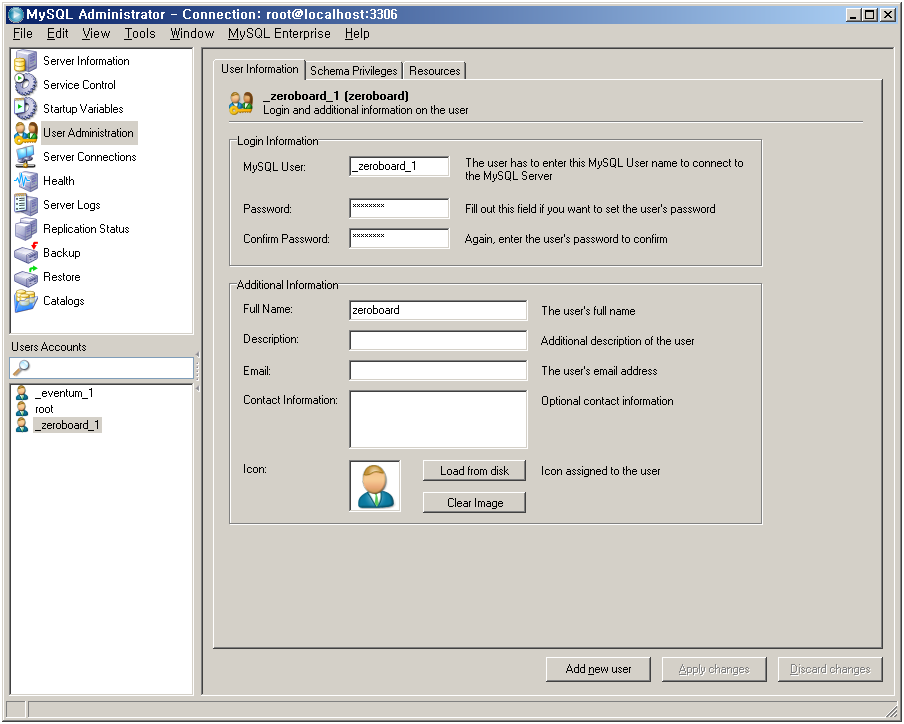Click the user header icon beside _zeroboard_1 title
Viewport: 904px width, 724px height.
coord(241,103)
